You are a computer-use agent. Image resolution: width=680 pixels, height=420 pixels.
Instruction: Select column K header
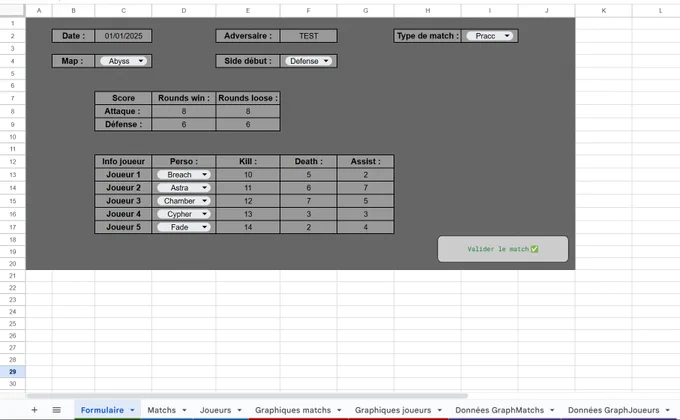coord(604,10)
